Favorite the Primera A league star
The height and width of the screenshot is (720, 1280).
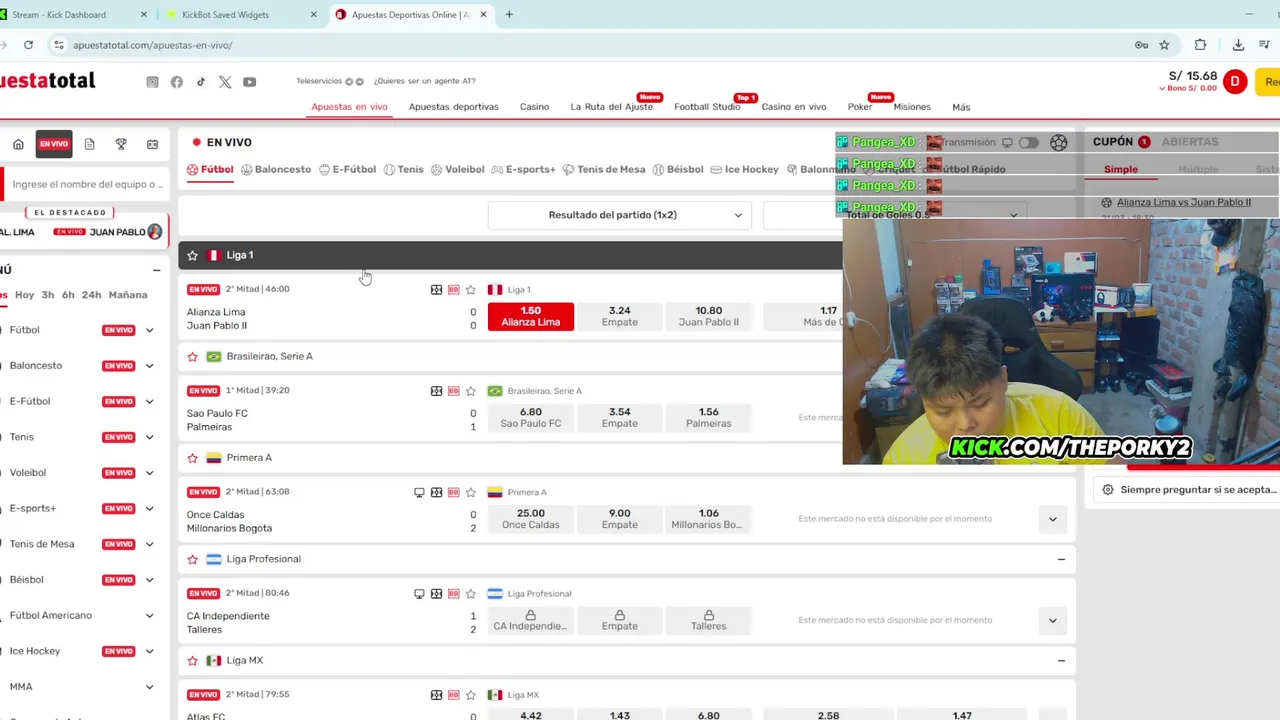click(x=192, y=457)
